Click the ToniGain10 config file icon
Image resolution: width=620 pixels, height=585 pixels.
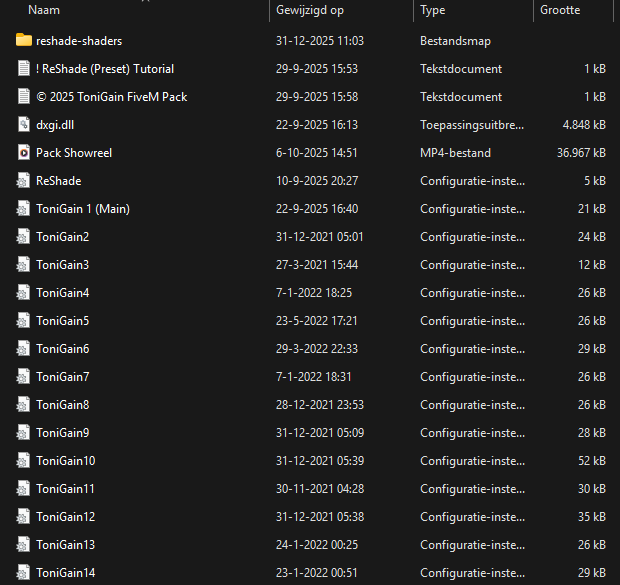[x=25, y=461]
